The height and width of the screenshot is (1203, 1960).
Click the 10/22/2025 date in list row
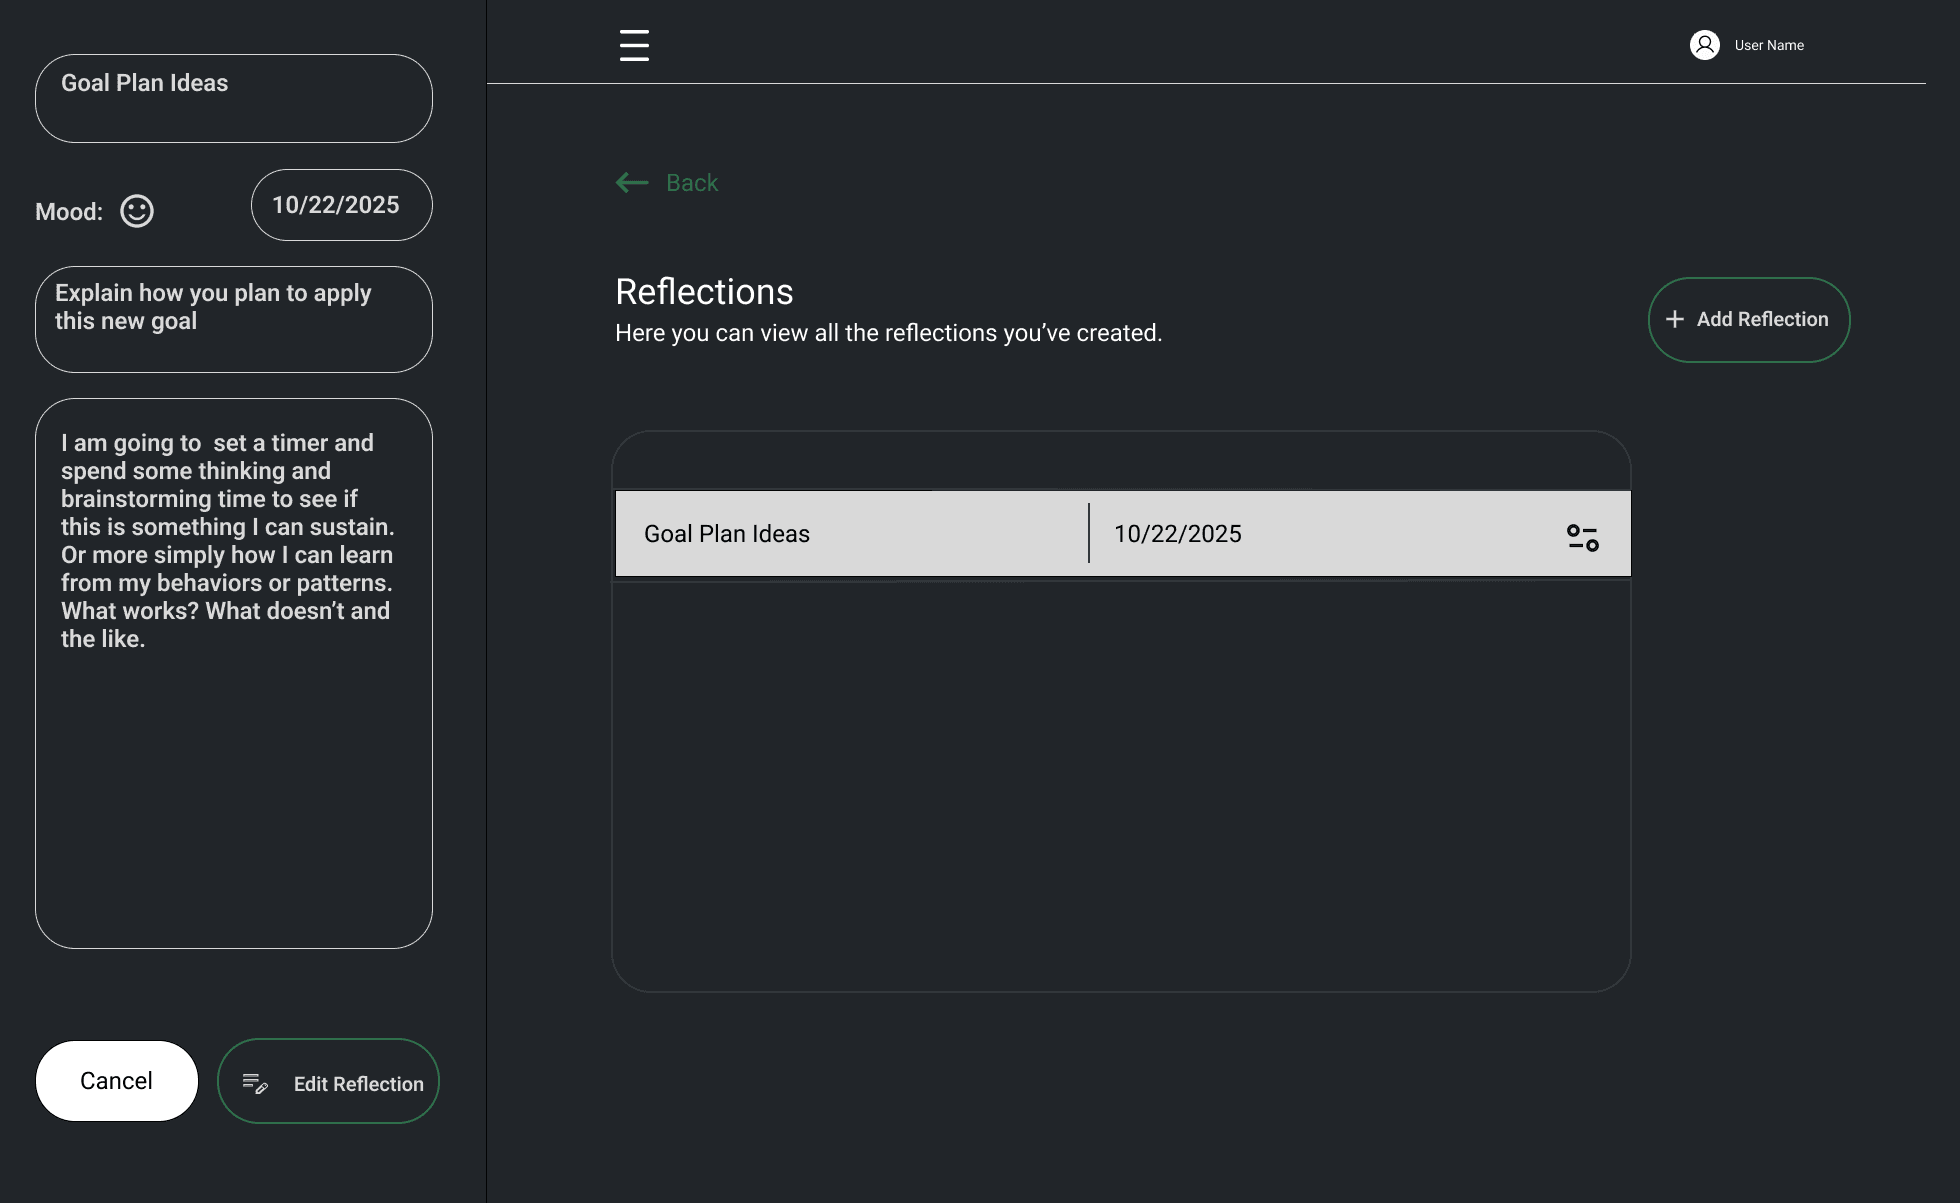[x=1178, y=534]
